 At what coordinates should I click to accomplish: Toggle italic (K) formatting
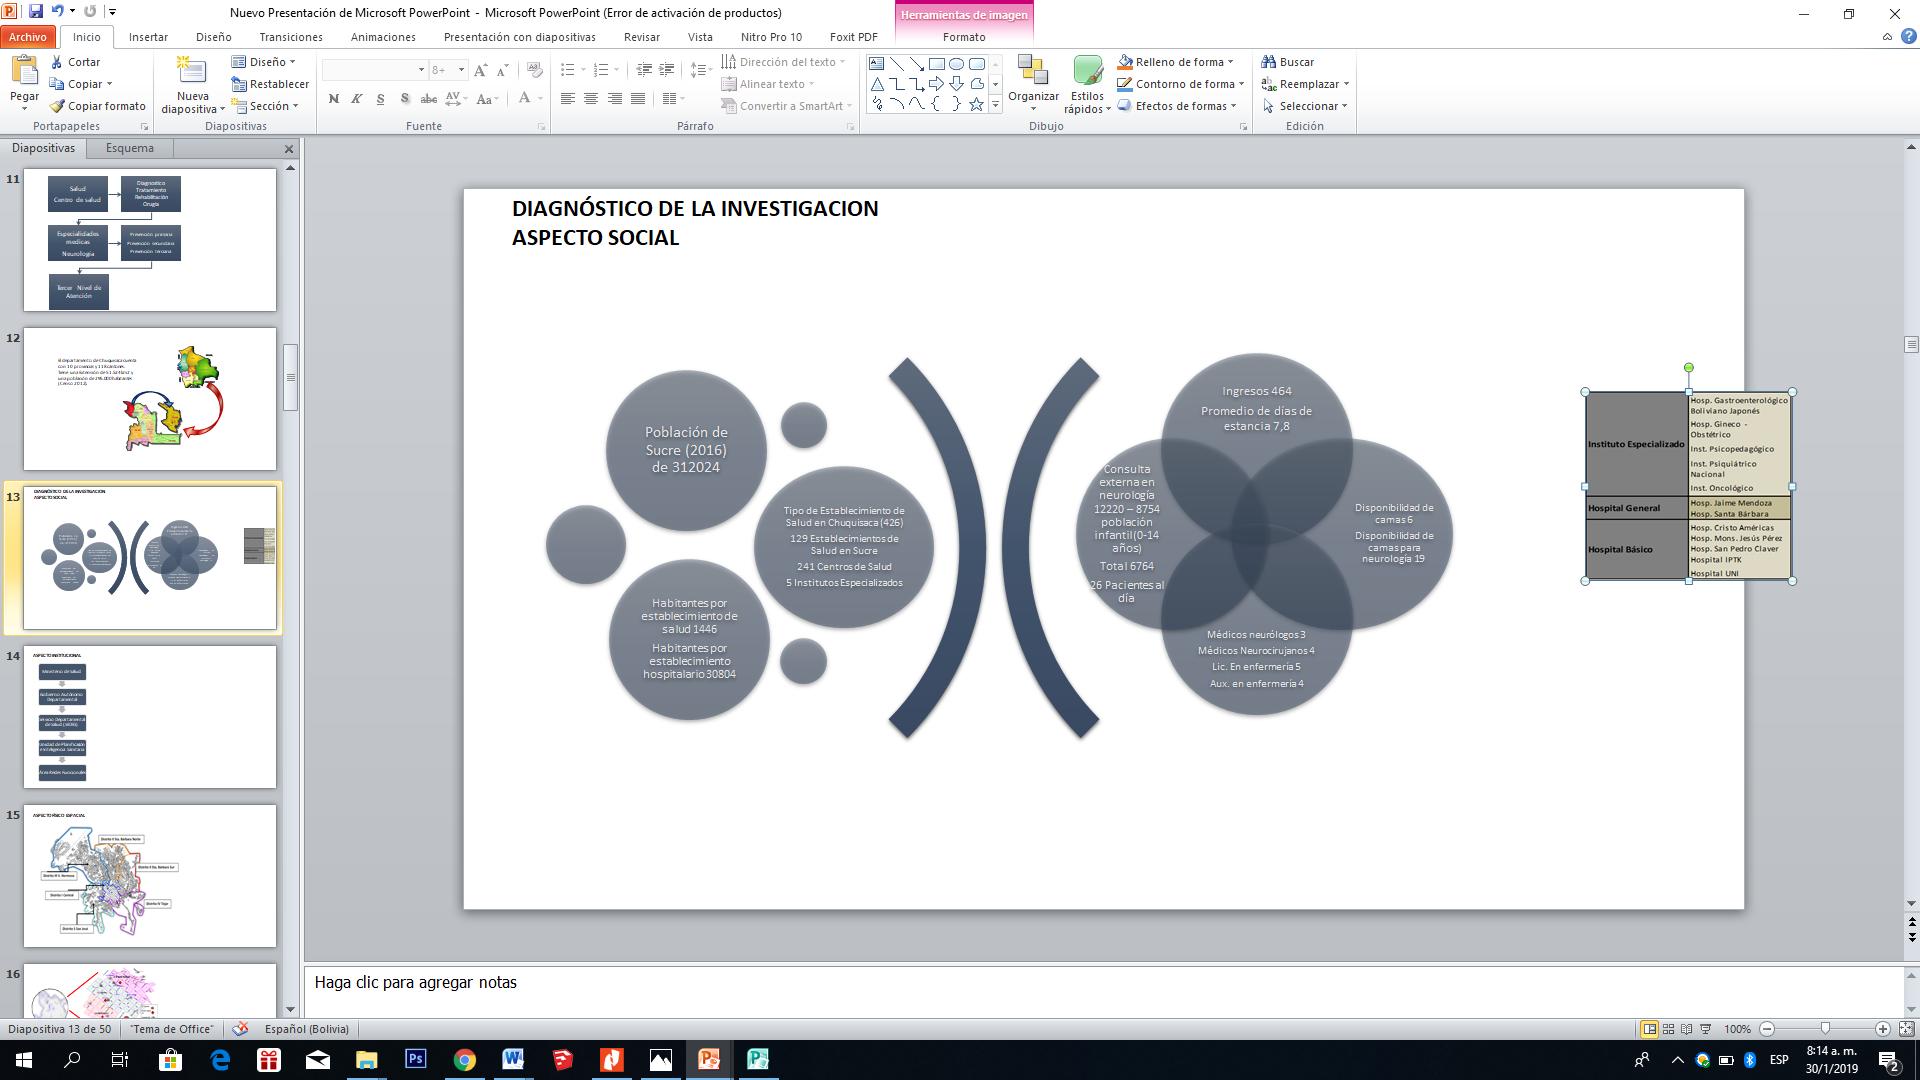coord(357,98)
